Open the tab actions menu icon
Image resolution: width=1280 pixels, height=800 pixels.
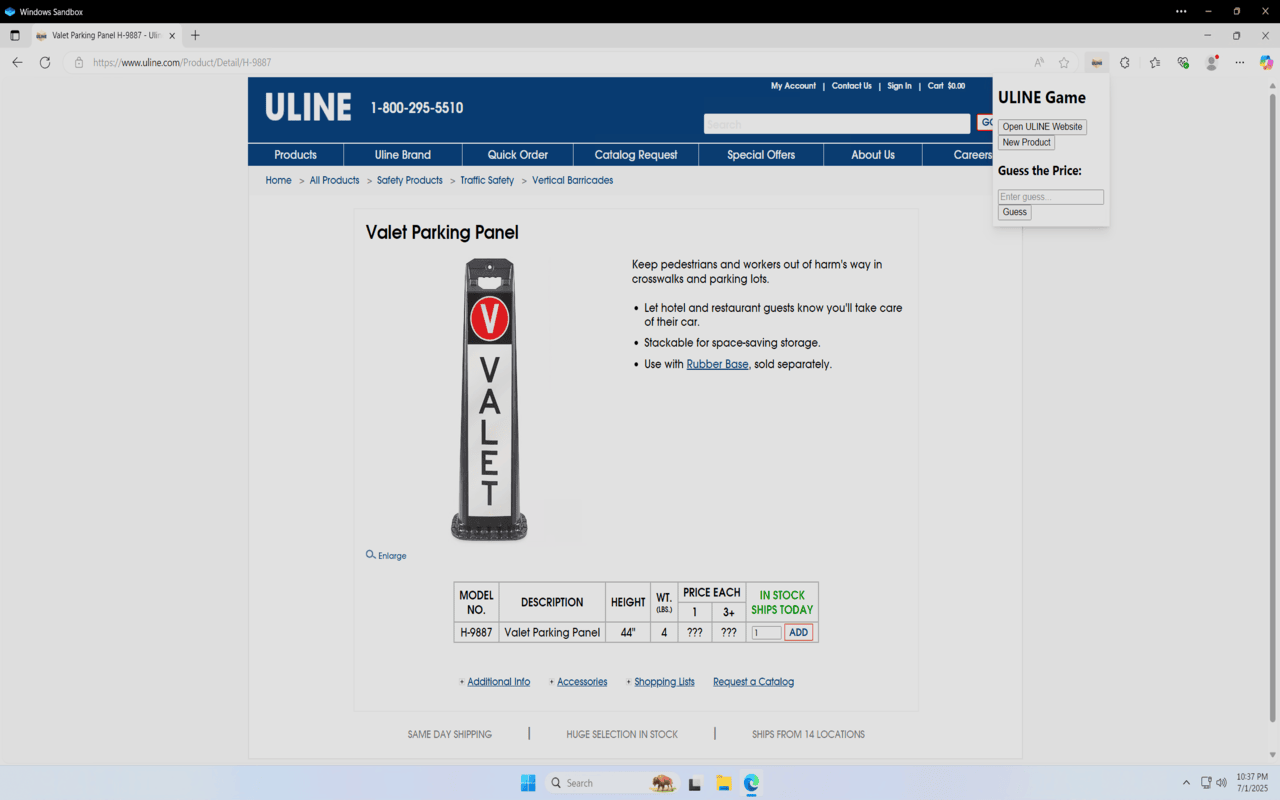pyautogui.click(x=15, y=35)
